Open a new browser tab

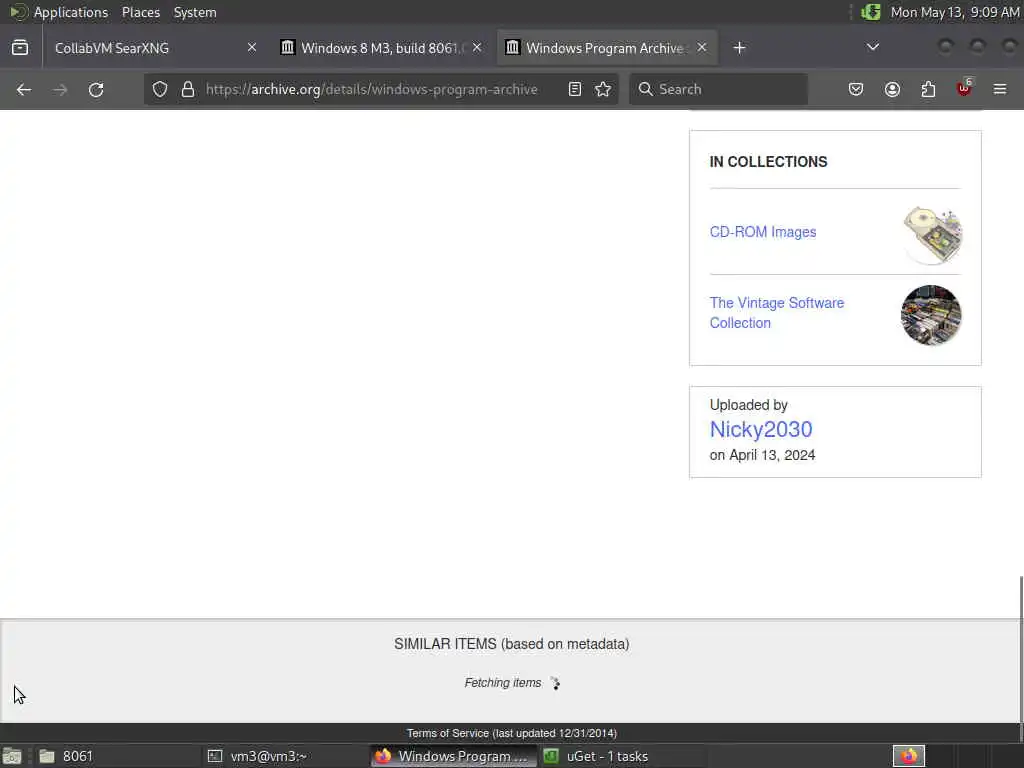pos(739,48)
